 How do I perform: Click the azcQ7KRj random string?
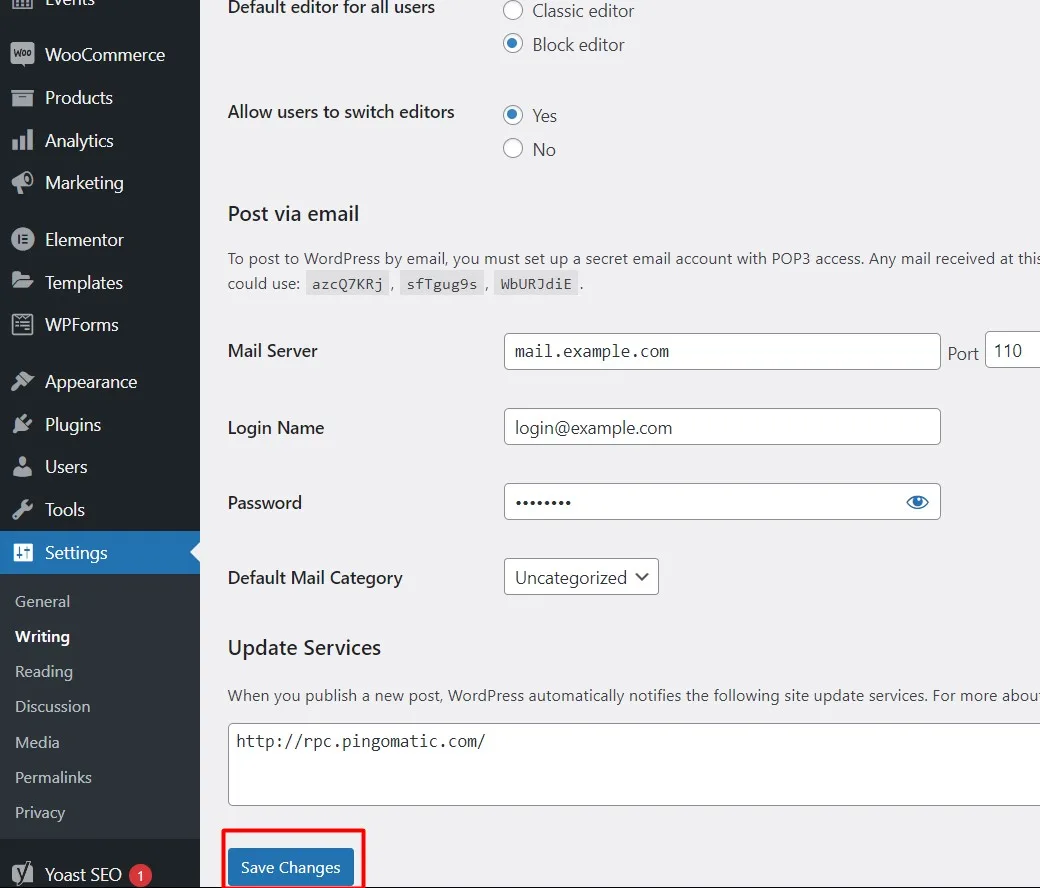348,284
